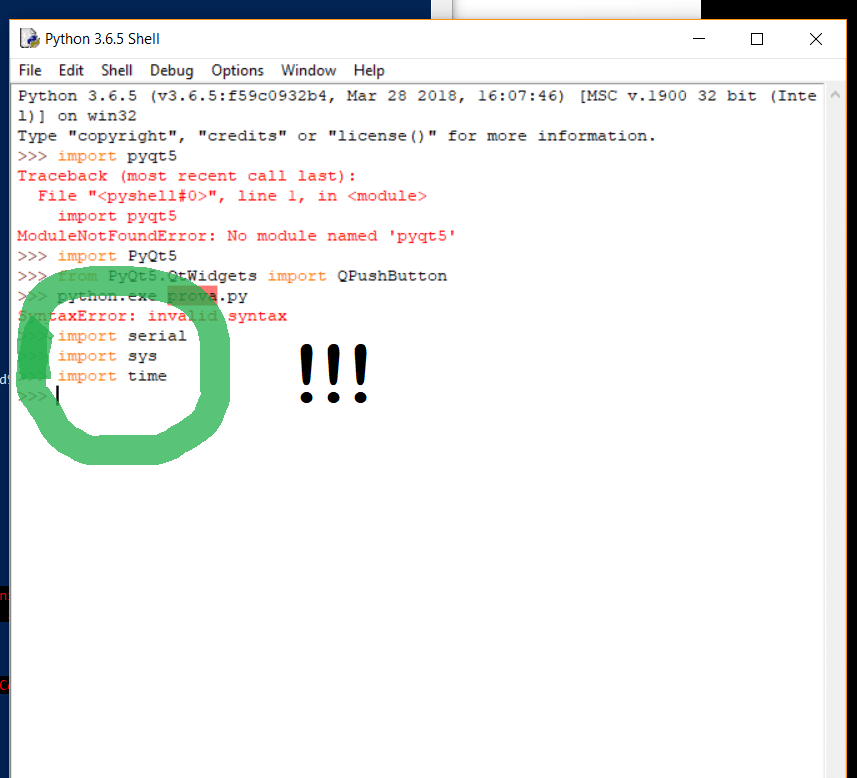Open the Shell menu
This screenshot has height=778, width=857.
116,71
